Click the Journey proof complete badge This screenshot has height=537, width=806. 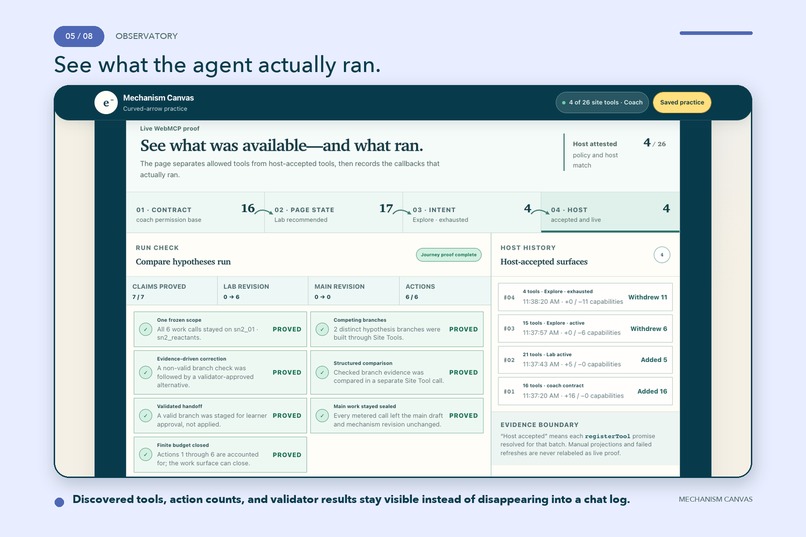(449, 255)
